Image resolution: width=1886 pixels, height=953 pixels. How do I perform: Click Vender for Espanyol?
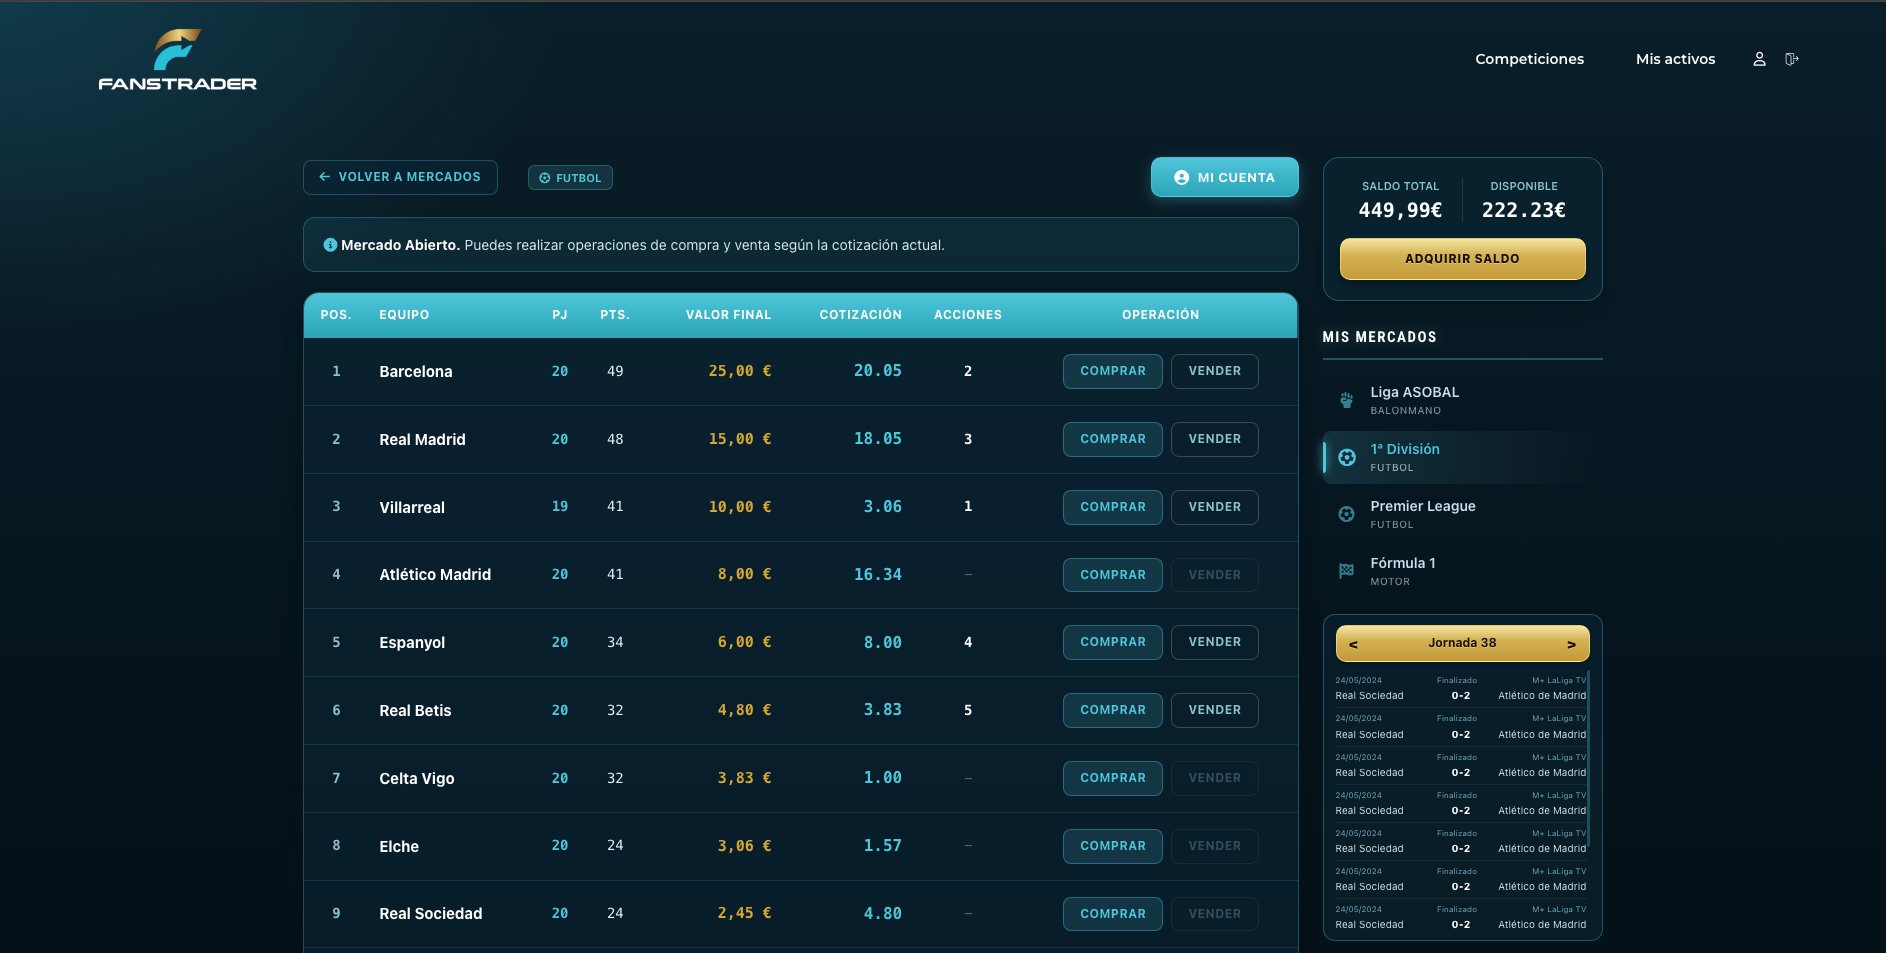coord(1214,642)
